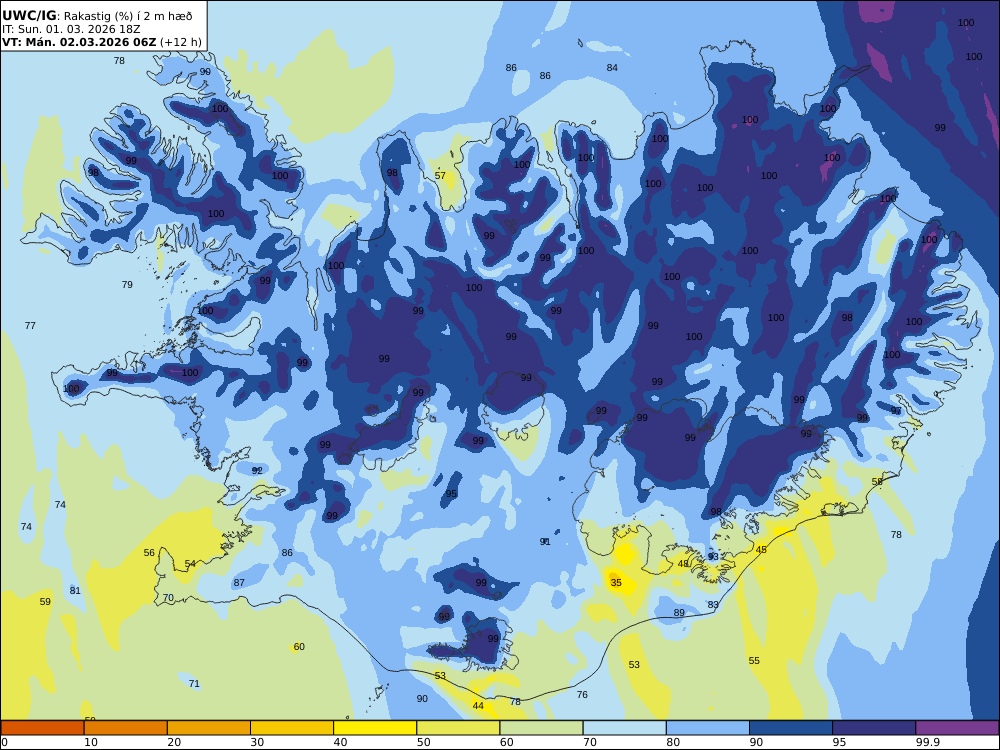Screen dimensions: 1000x750
Task: Click the humidity value '71' on map
Action: (x=195, y=684)
